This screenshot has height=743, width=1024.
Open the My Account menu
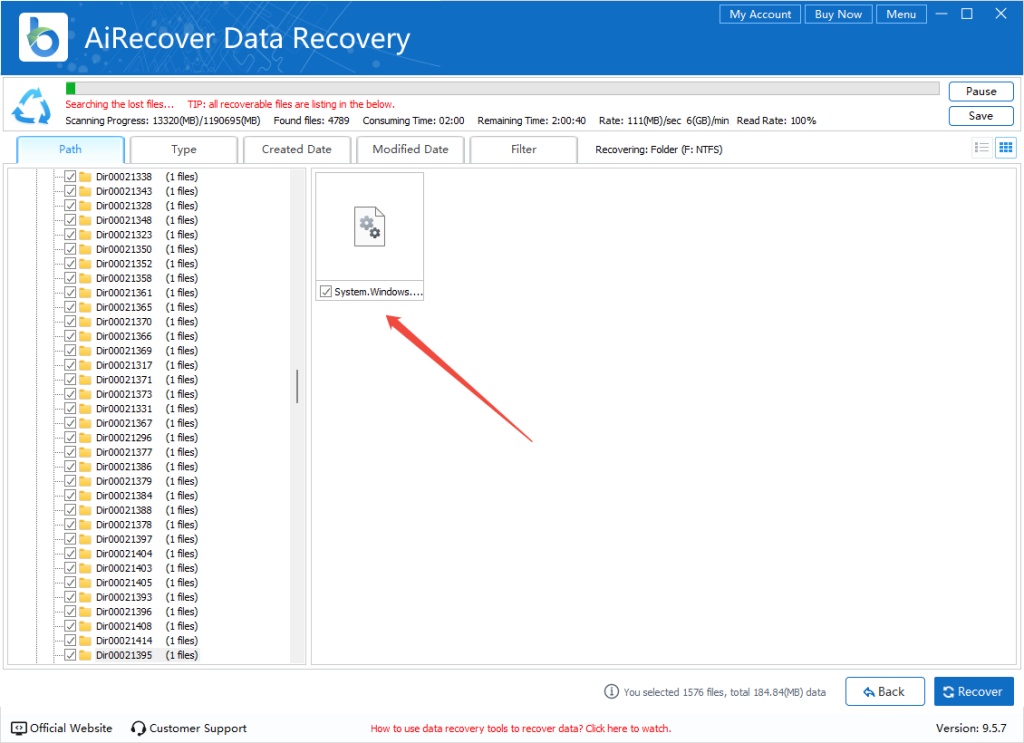760,14
